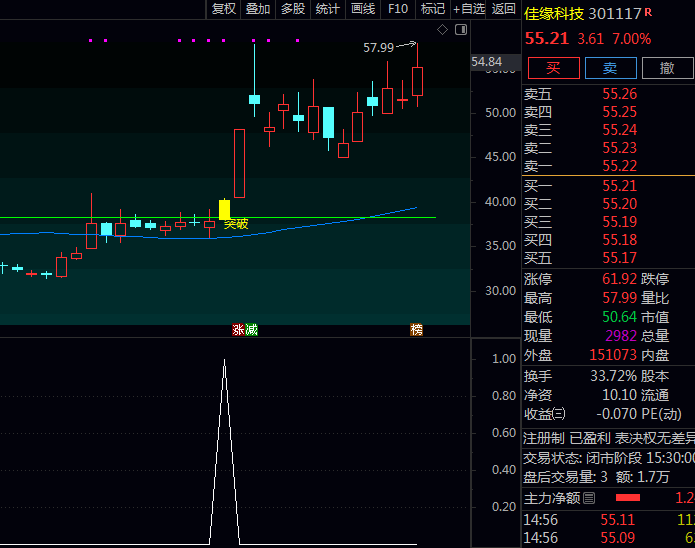Open 多股 multi-stock view

coord(292,9)
